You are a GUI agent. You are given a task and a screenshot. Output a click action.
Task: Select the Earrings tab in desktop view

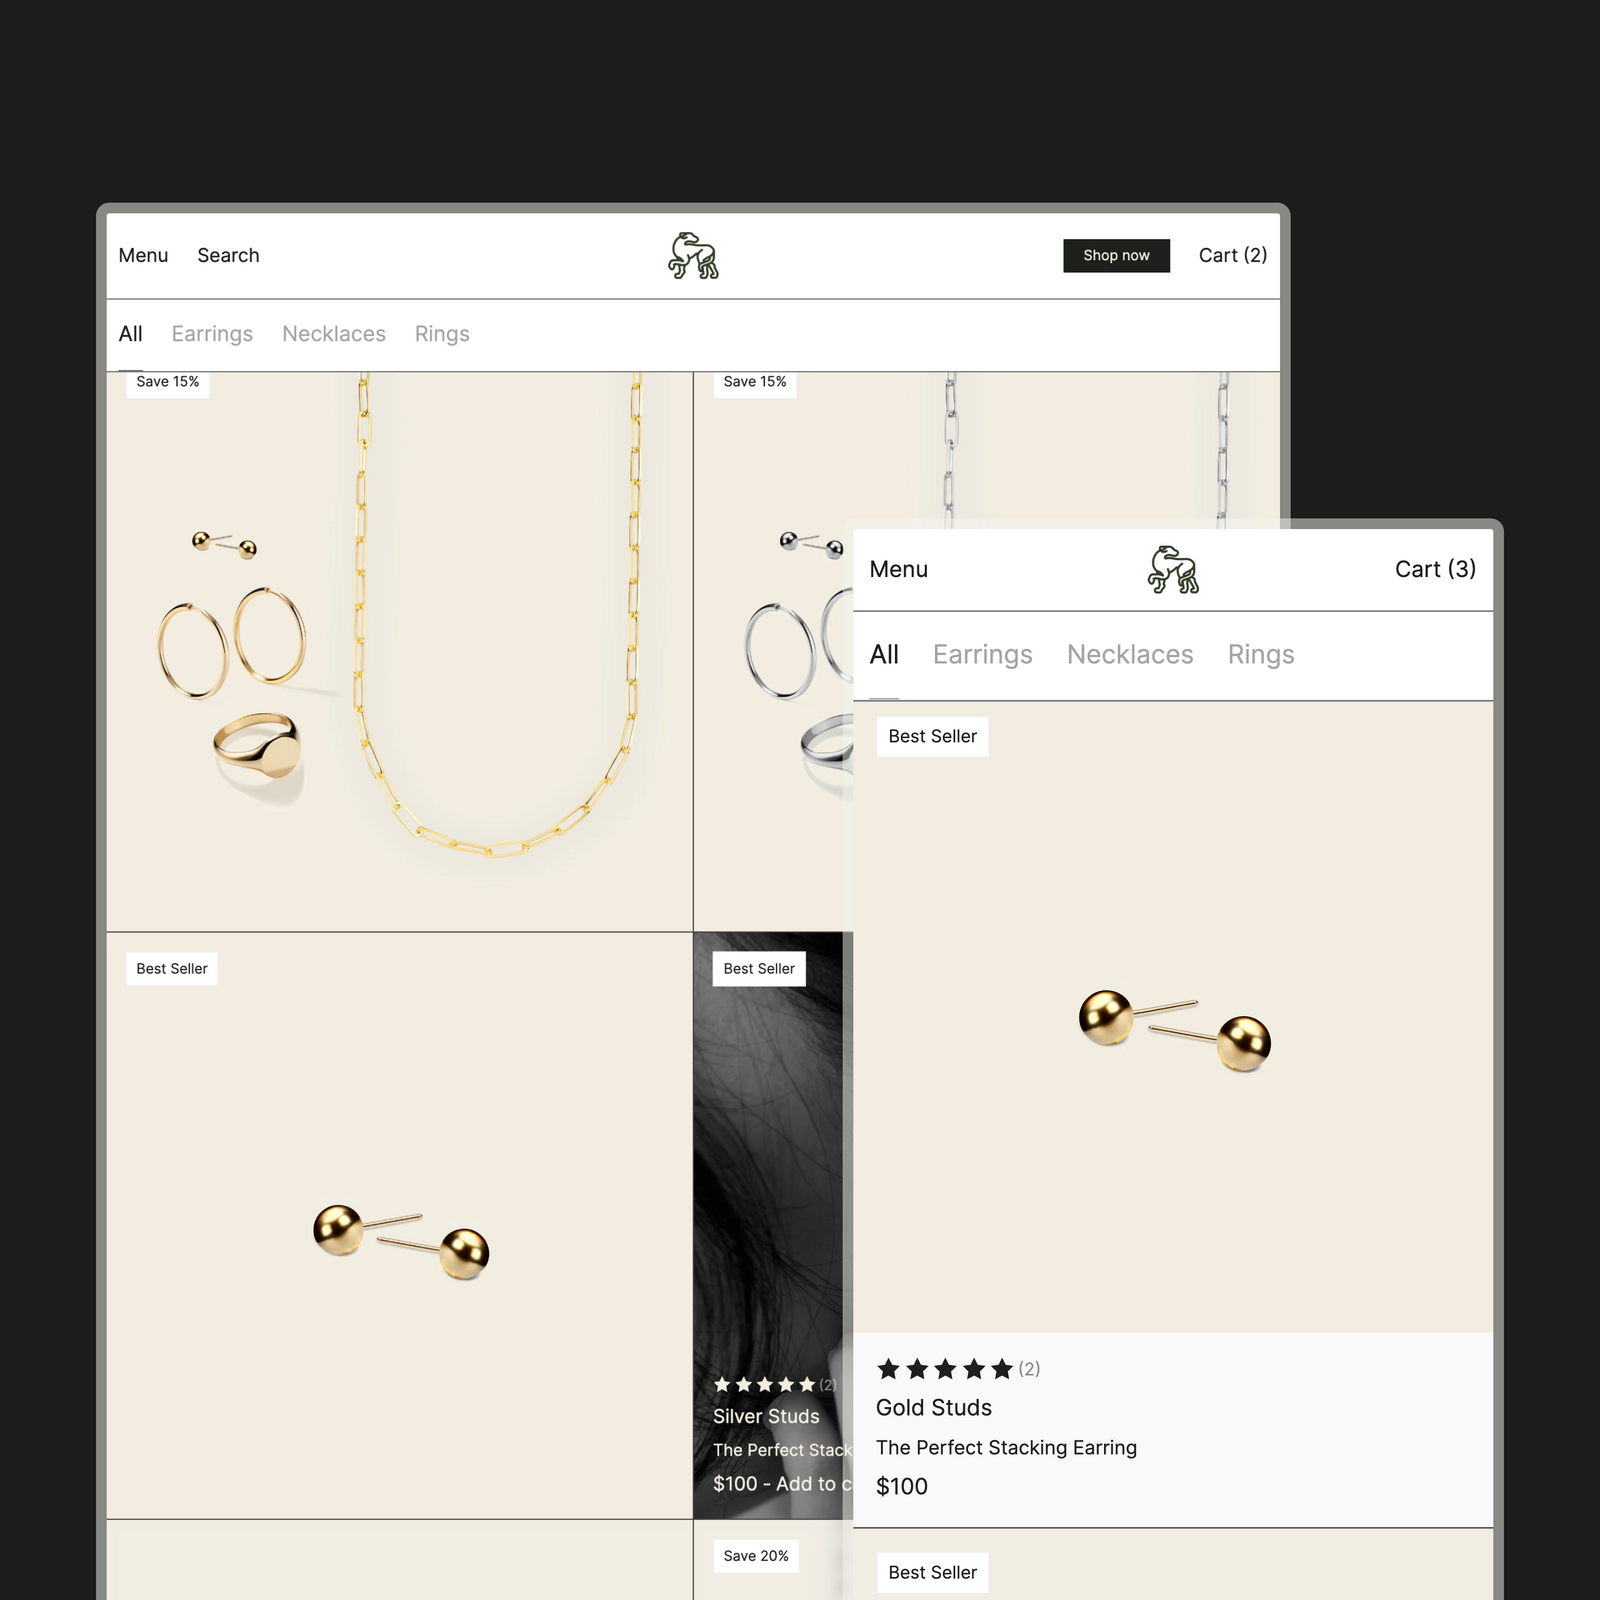coord(212,334)
